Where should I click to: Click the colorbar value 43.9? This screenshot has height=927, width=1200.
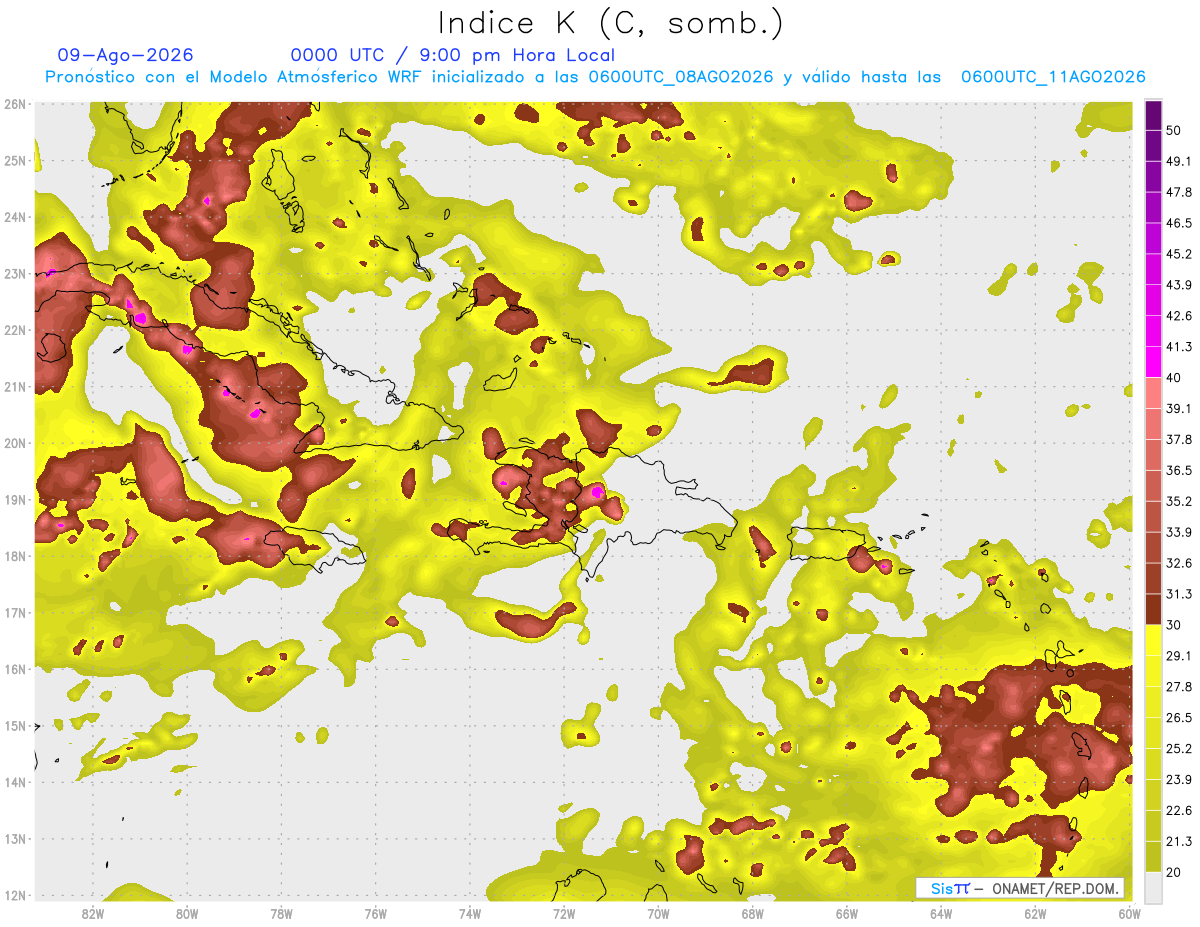(x=1179, y=285)
